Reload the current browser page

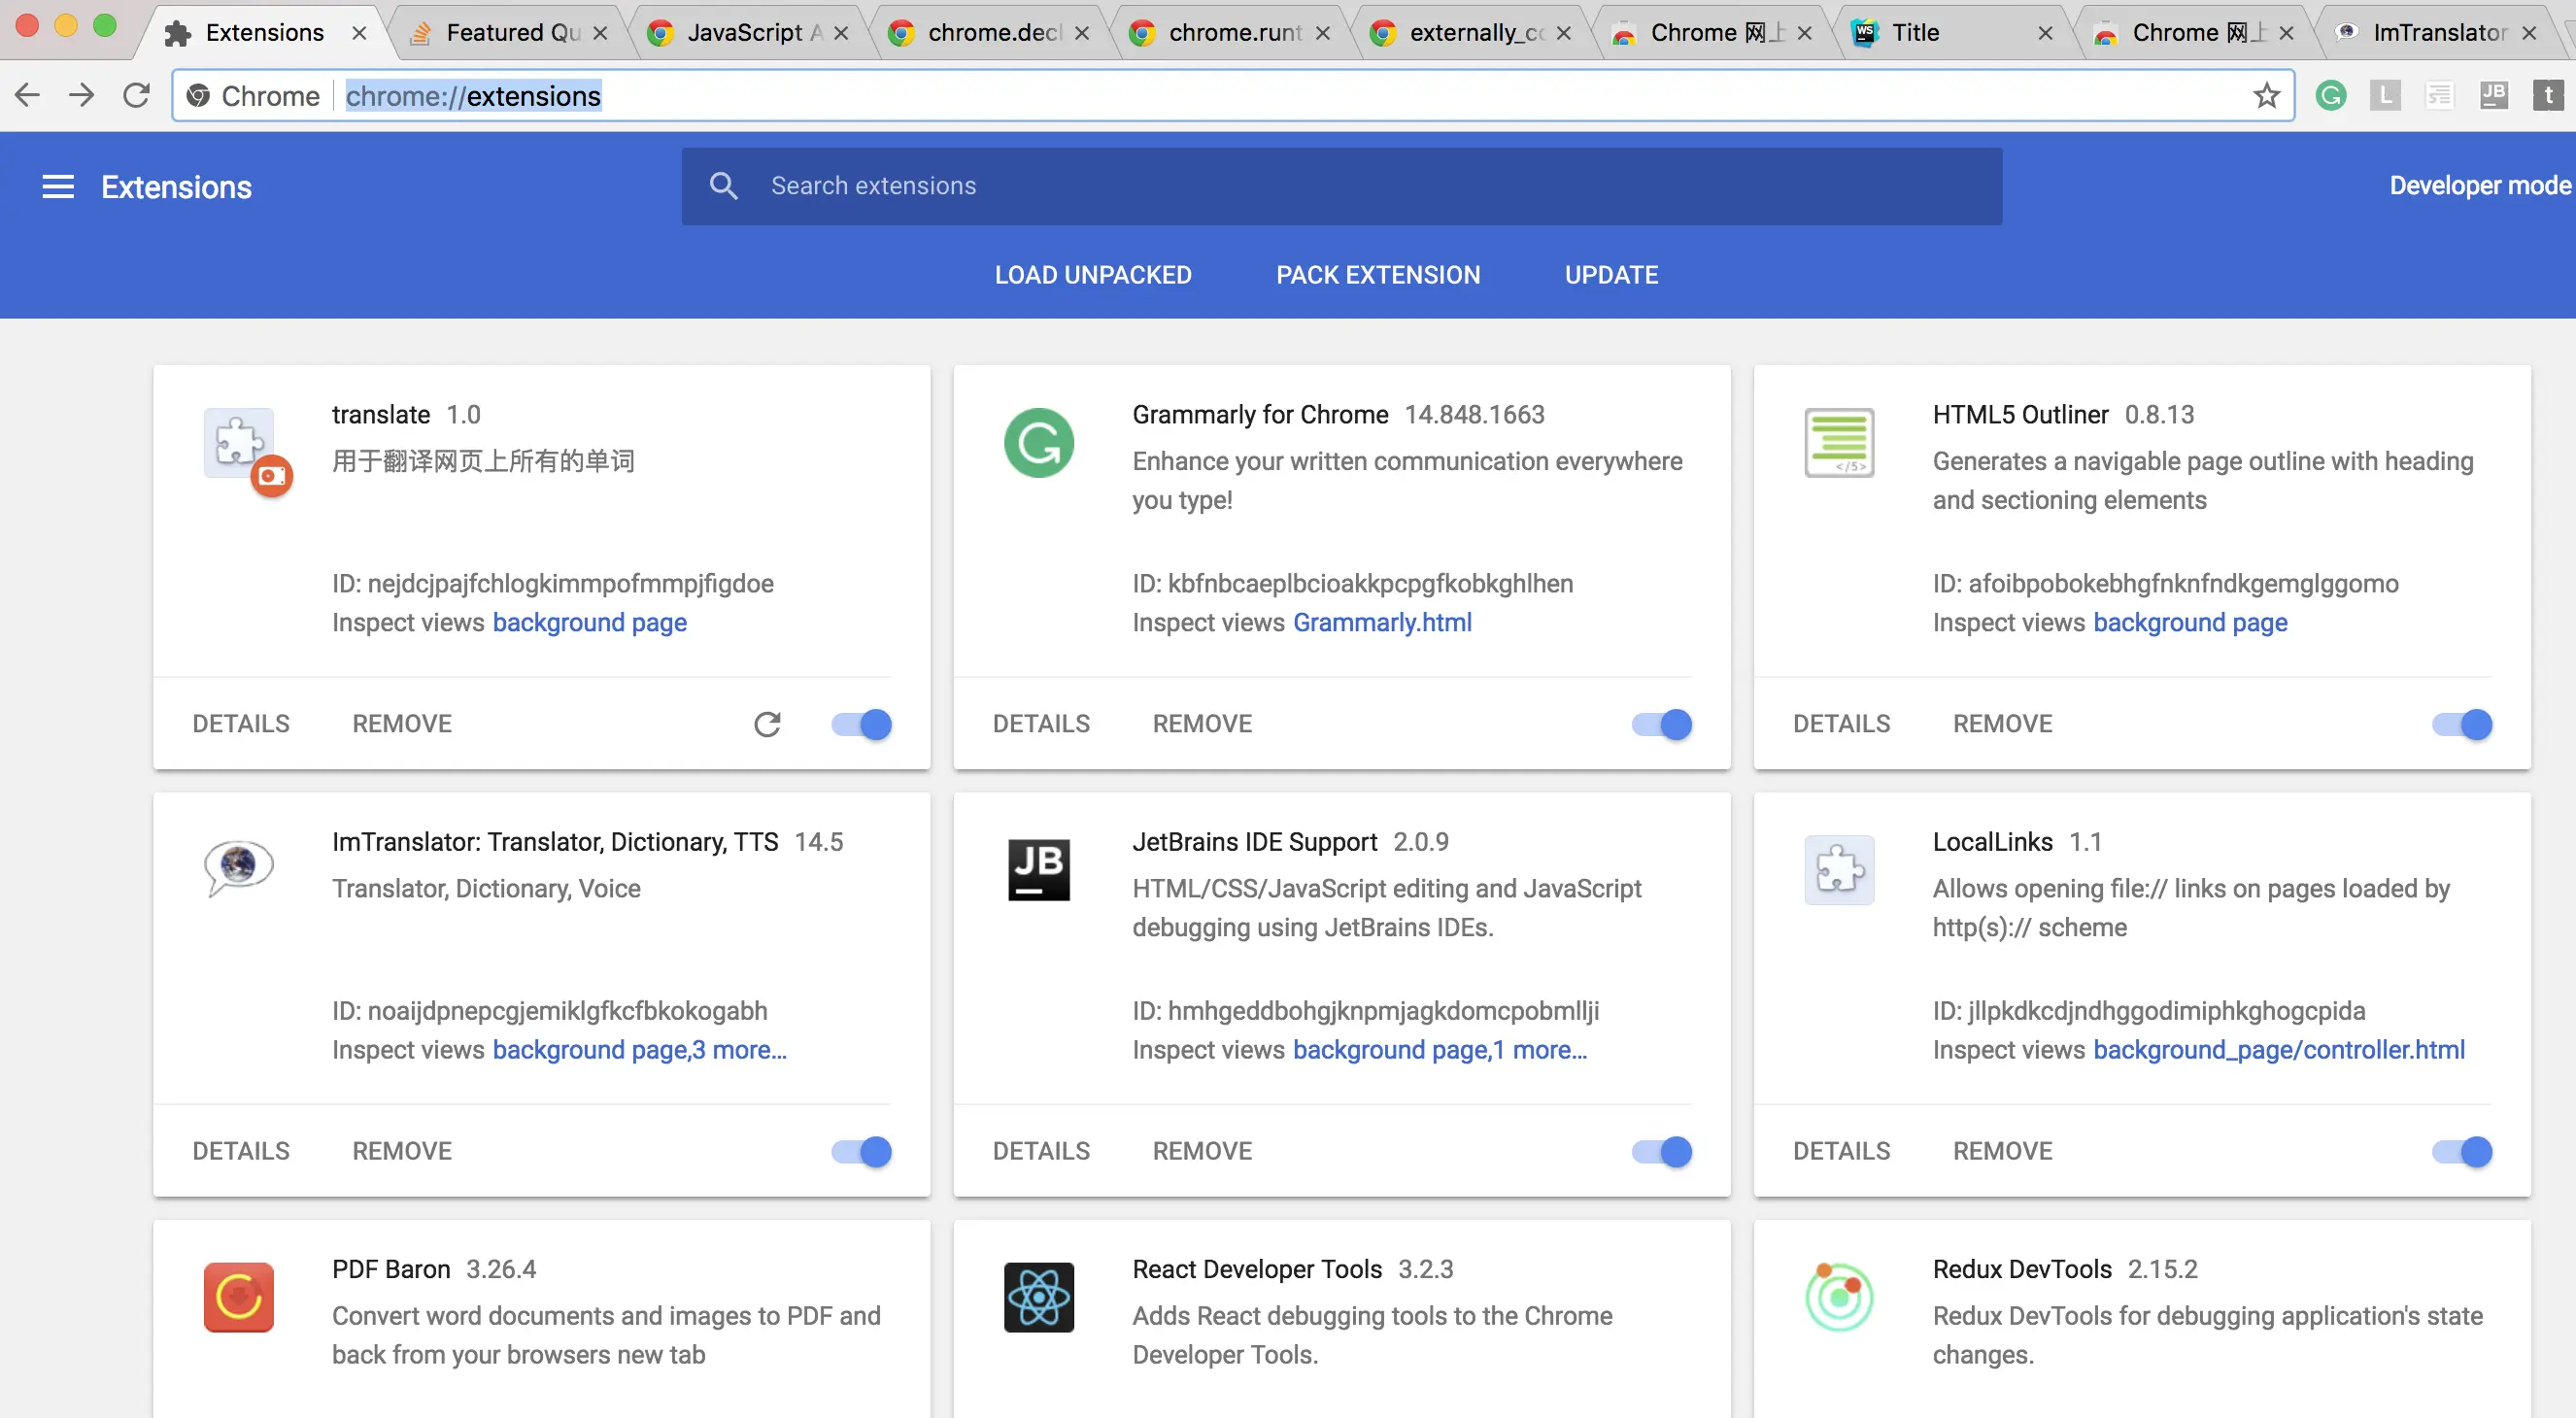[x=136, y=96]
